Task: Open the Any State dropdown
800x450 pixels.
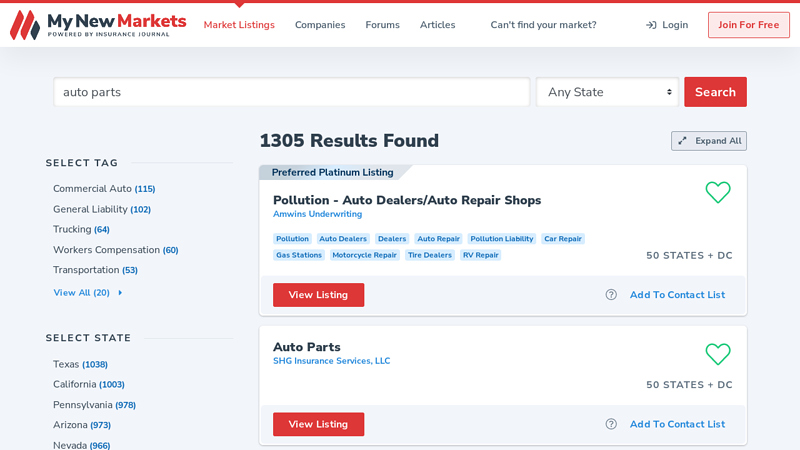Action: point(607,92)
